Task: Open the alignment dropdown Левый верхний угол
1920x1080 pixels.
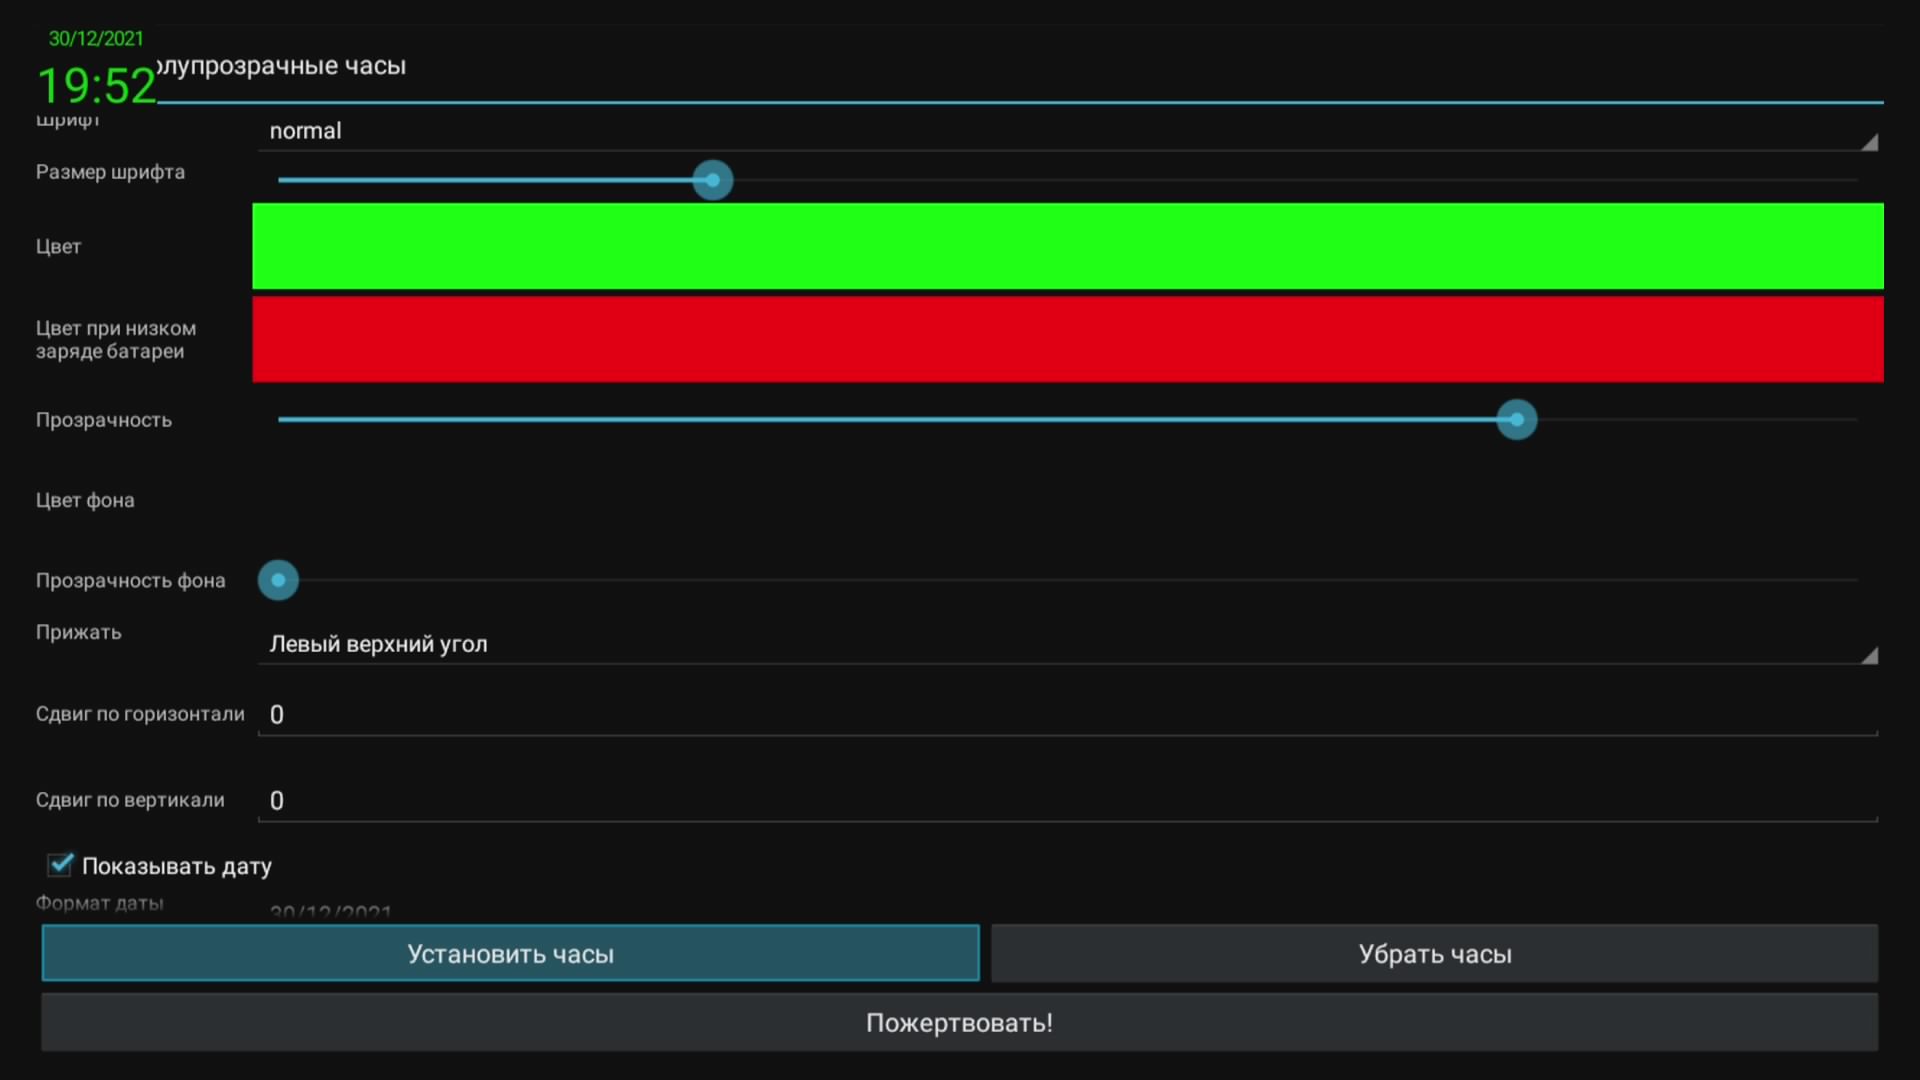Action: [1068, 644]
